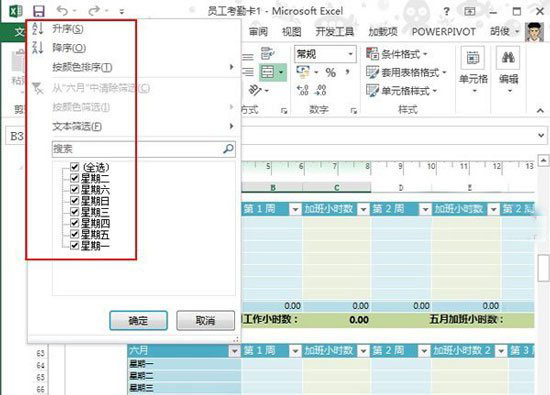Image resolution: width=550 pixels, height=395 pixels.
Task: Uncheck the 星期二 checkbox
Action: click(x=74, y=178)
